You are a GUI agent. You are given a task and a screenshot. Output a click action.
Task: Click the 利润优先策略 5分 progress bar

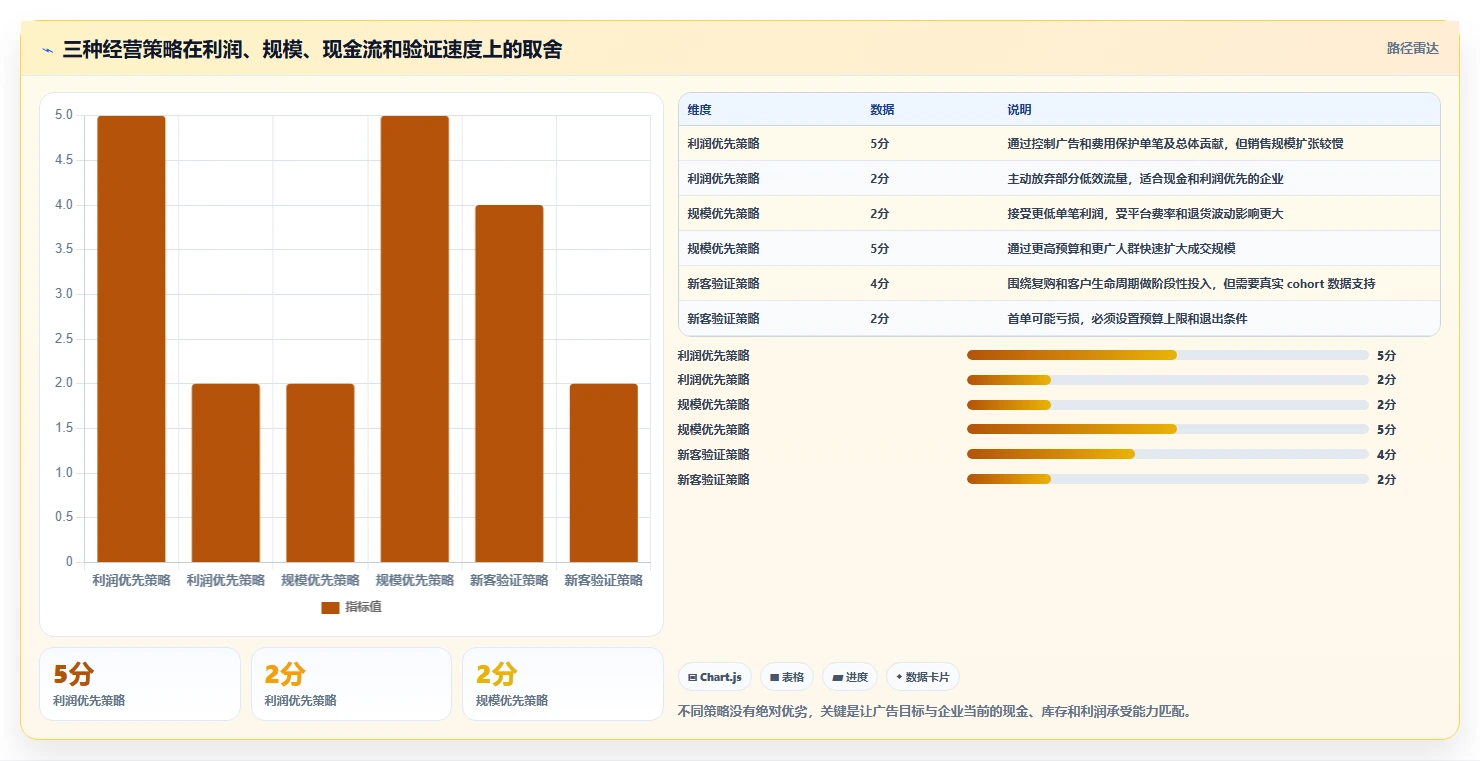(x=1167, y=355)
